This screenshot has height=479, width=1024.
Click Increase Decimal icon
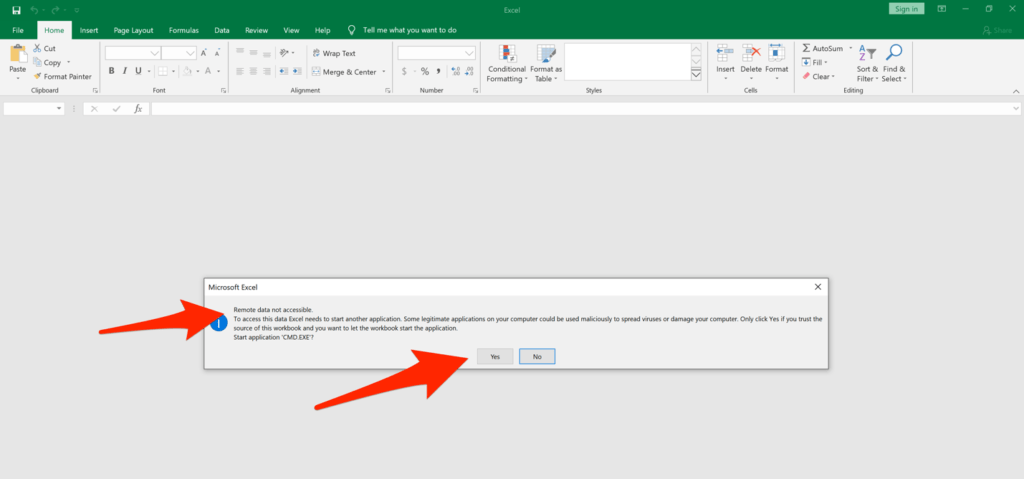click(455, 71)
